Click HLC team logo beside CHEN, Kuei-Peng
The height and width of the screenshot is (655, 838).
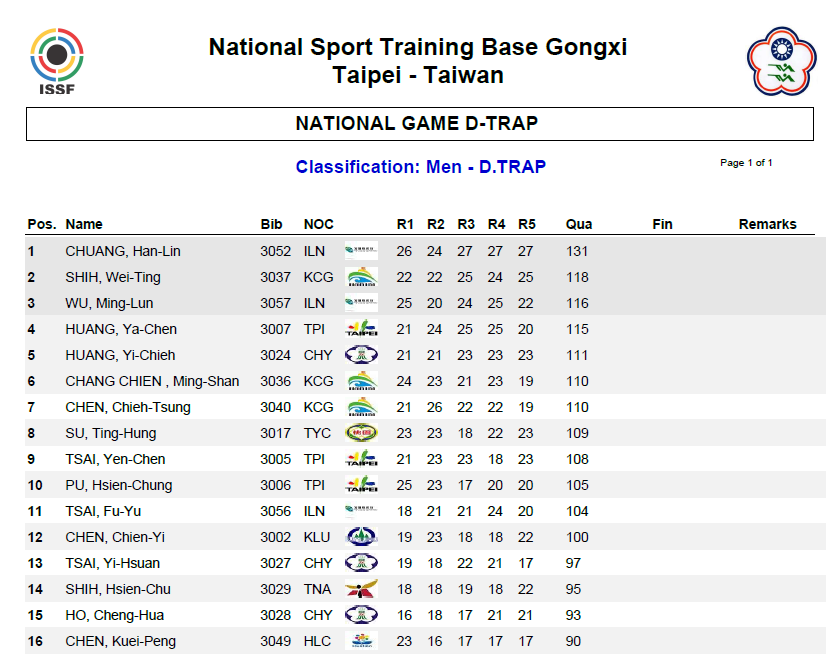pos(361,641)
